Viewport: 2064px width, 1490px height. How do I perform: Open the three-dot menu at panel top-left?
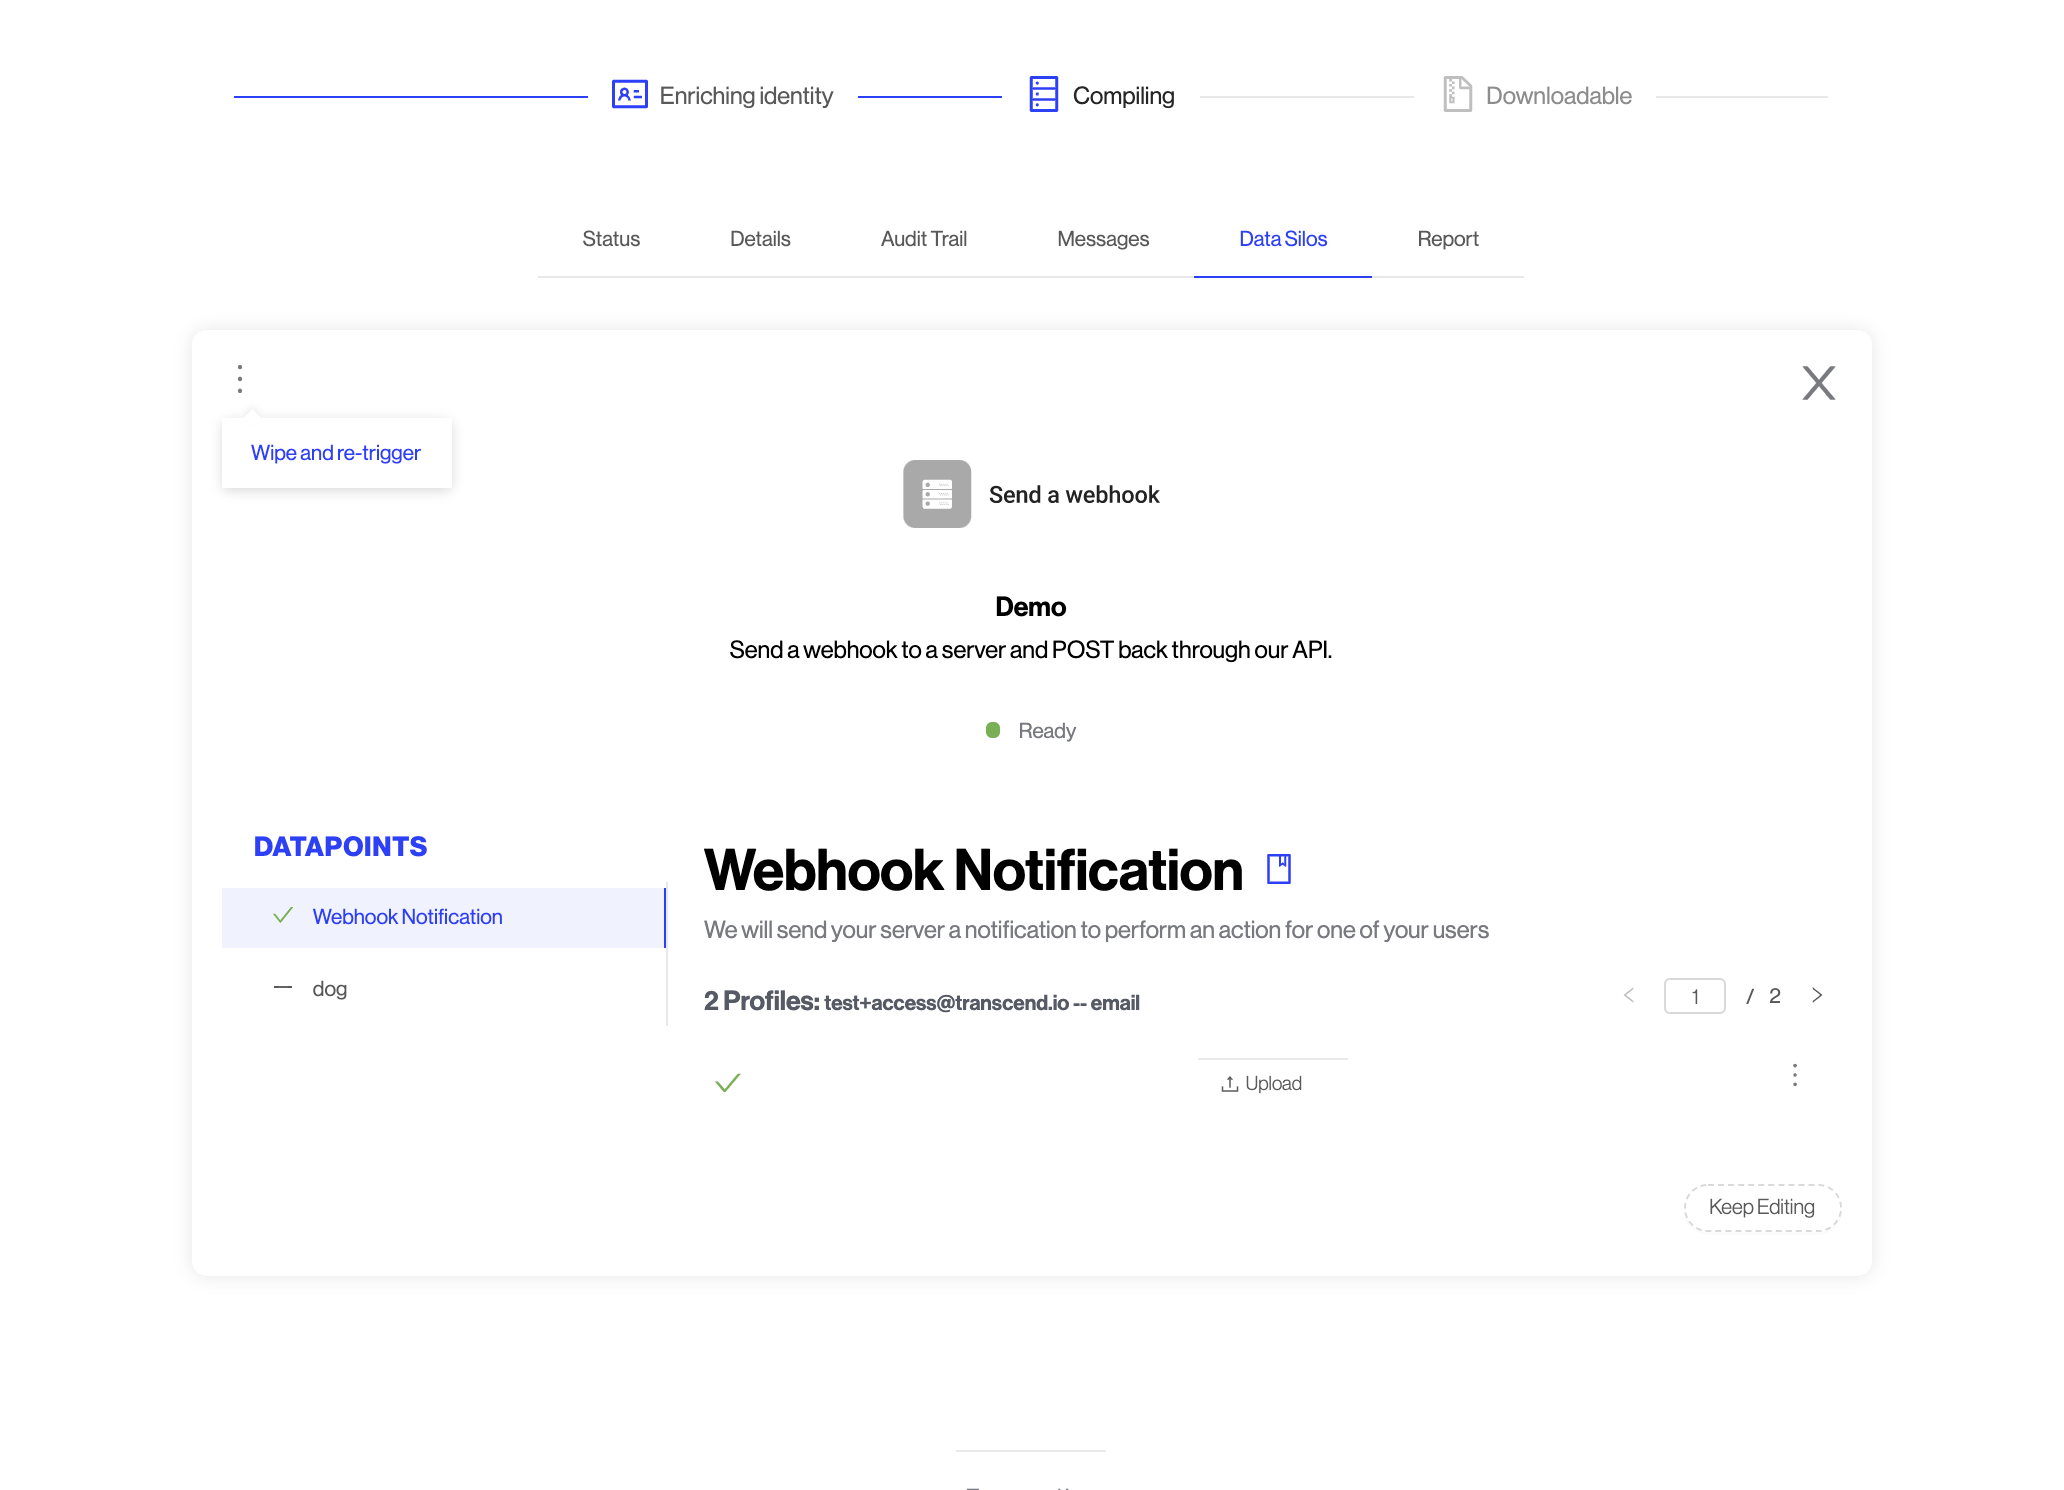(240, 379)
